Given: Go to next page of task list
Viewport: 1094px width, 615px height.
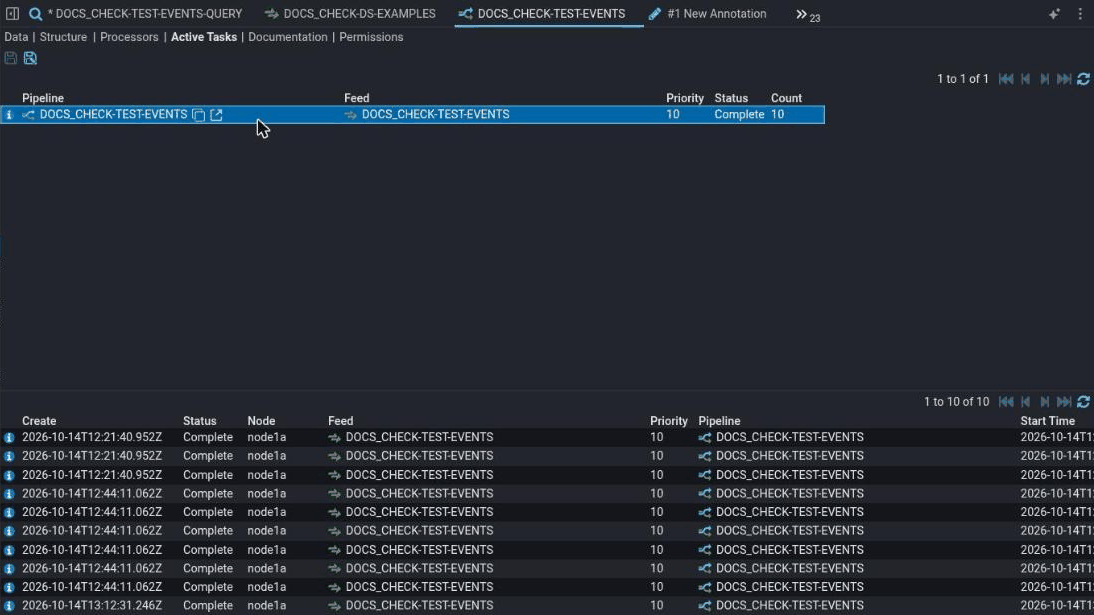Looking at the screenshot, I should coord(1044,402).
